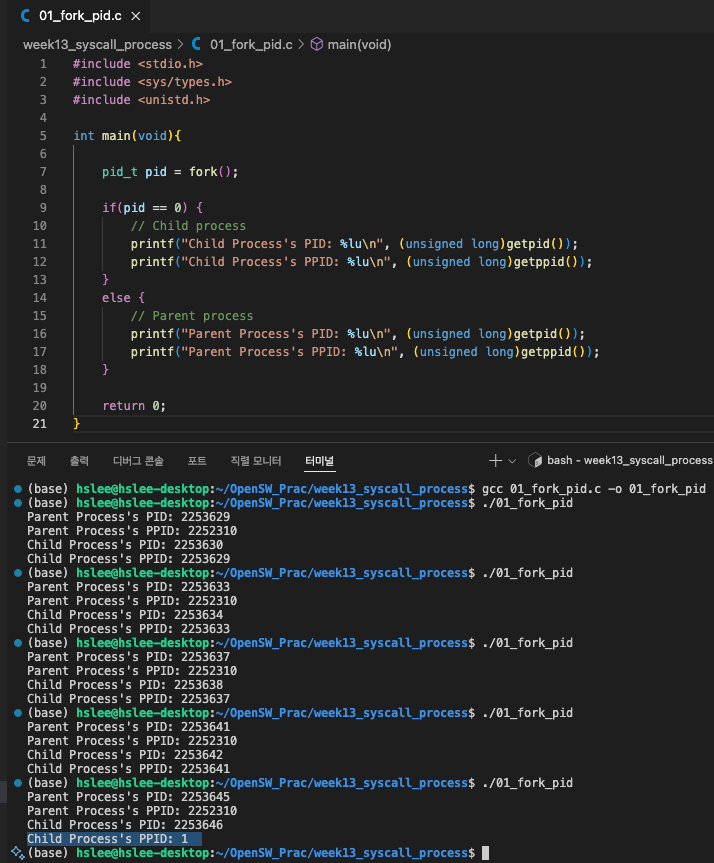
Task: Click terminal line 'Parent Process's PID: 2253637'
Action: coord(128,657)
